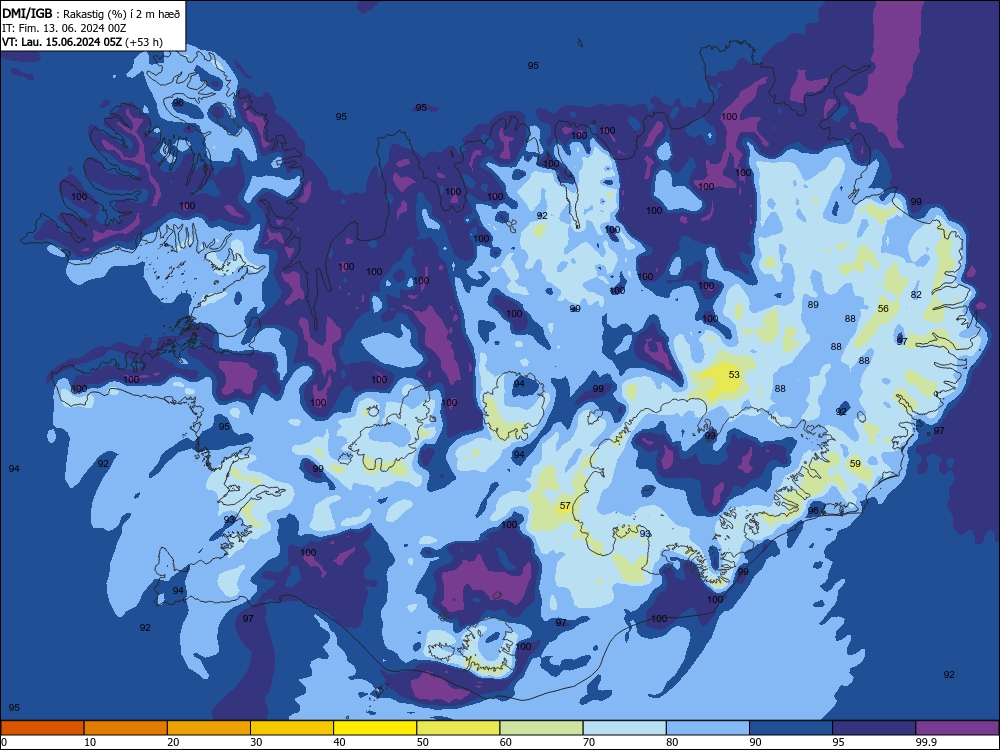The image size is (1000, 750).
Task: Click the humidity value '82' on the map
Action: pyautogui.click(x=916, y=295)
